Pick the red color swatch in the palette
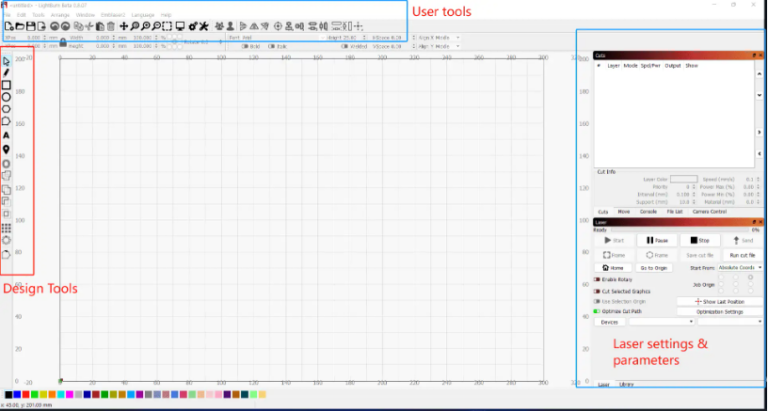The height and width of the screenshot is (411, 768). (25, 394)
